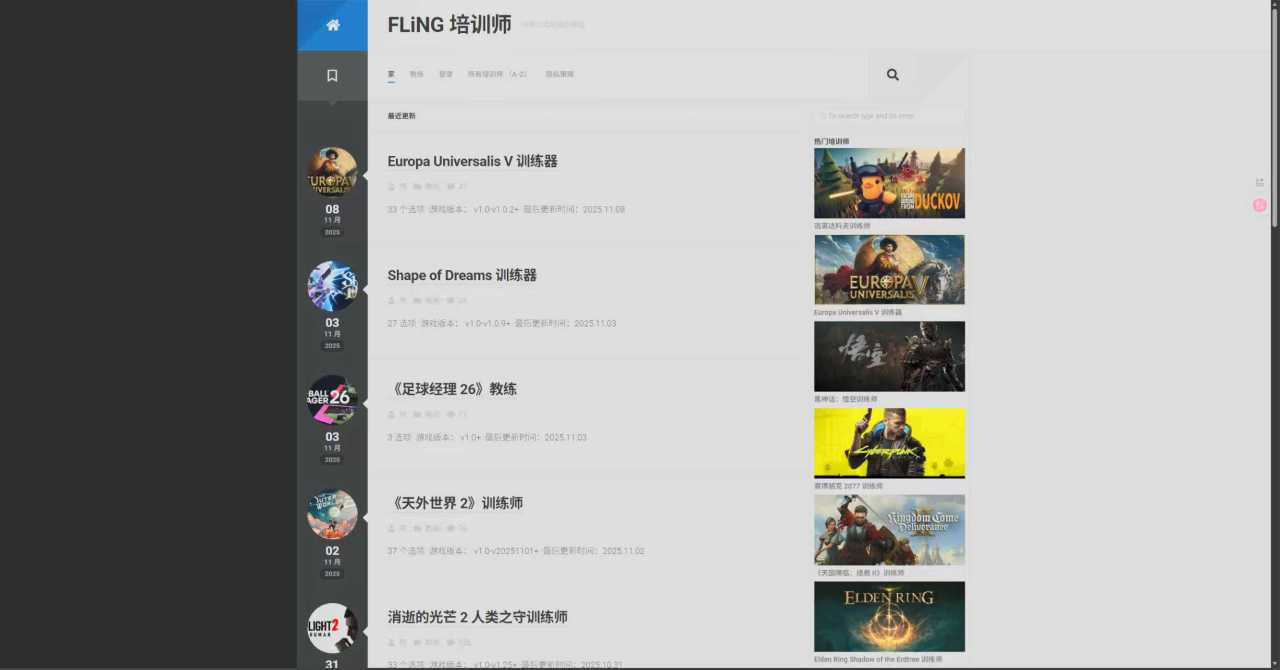1280x670 pixels.
Task: Open the third navigation menu item
Action: pyautogui.click(x=445, y=74)
